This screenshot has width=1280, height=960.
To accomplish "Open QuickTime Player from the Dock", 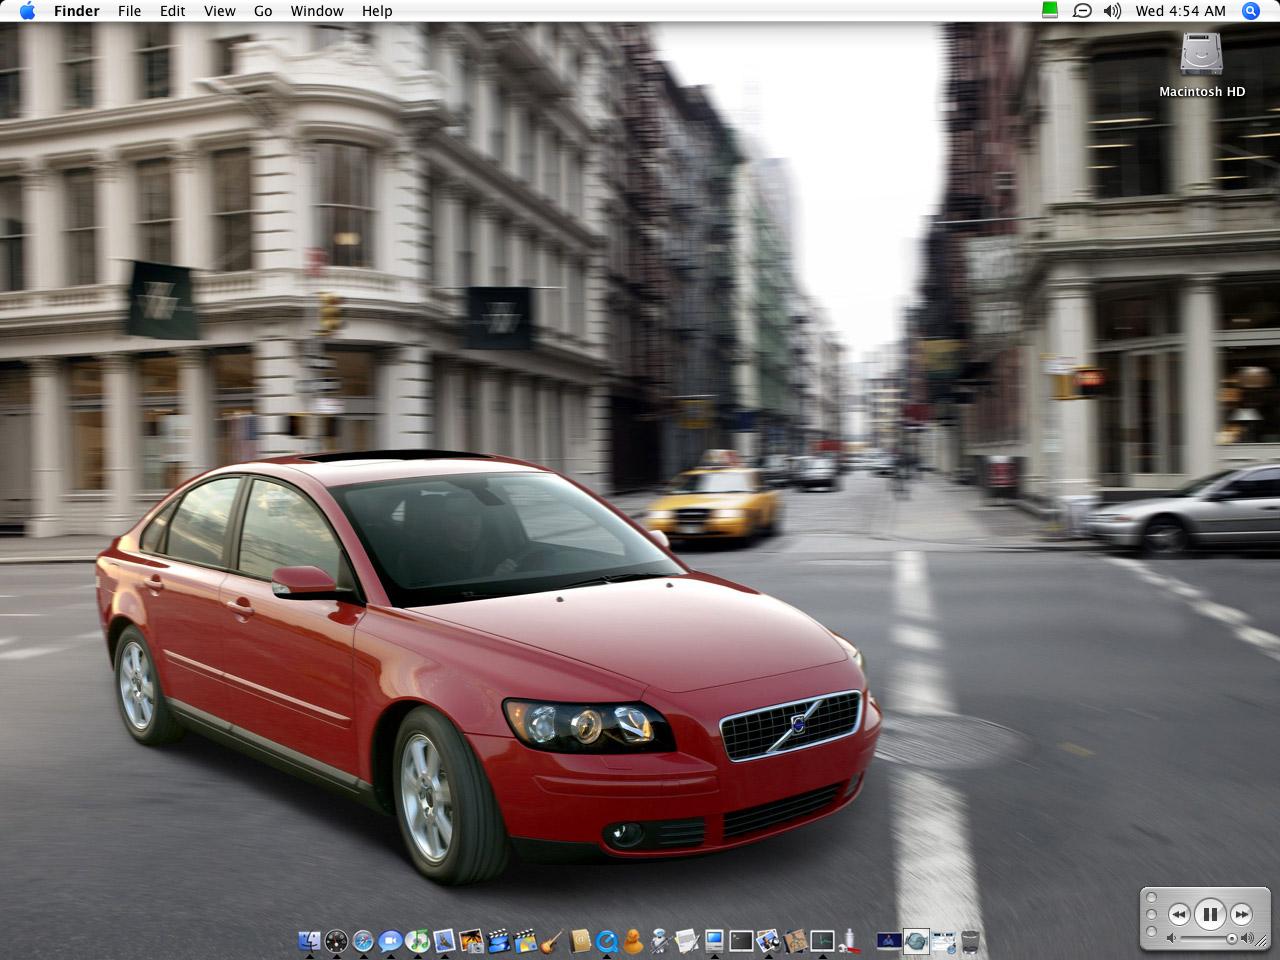I will click(x=607, y=941).
